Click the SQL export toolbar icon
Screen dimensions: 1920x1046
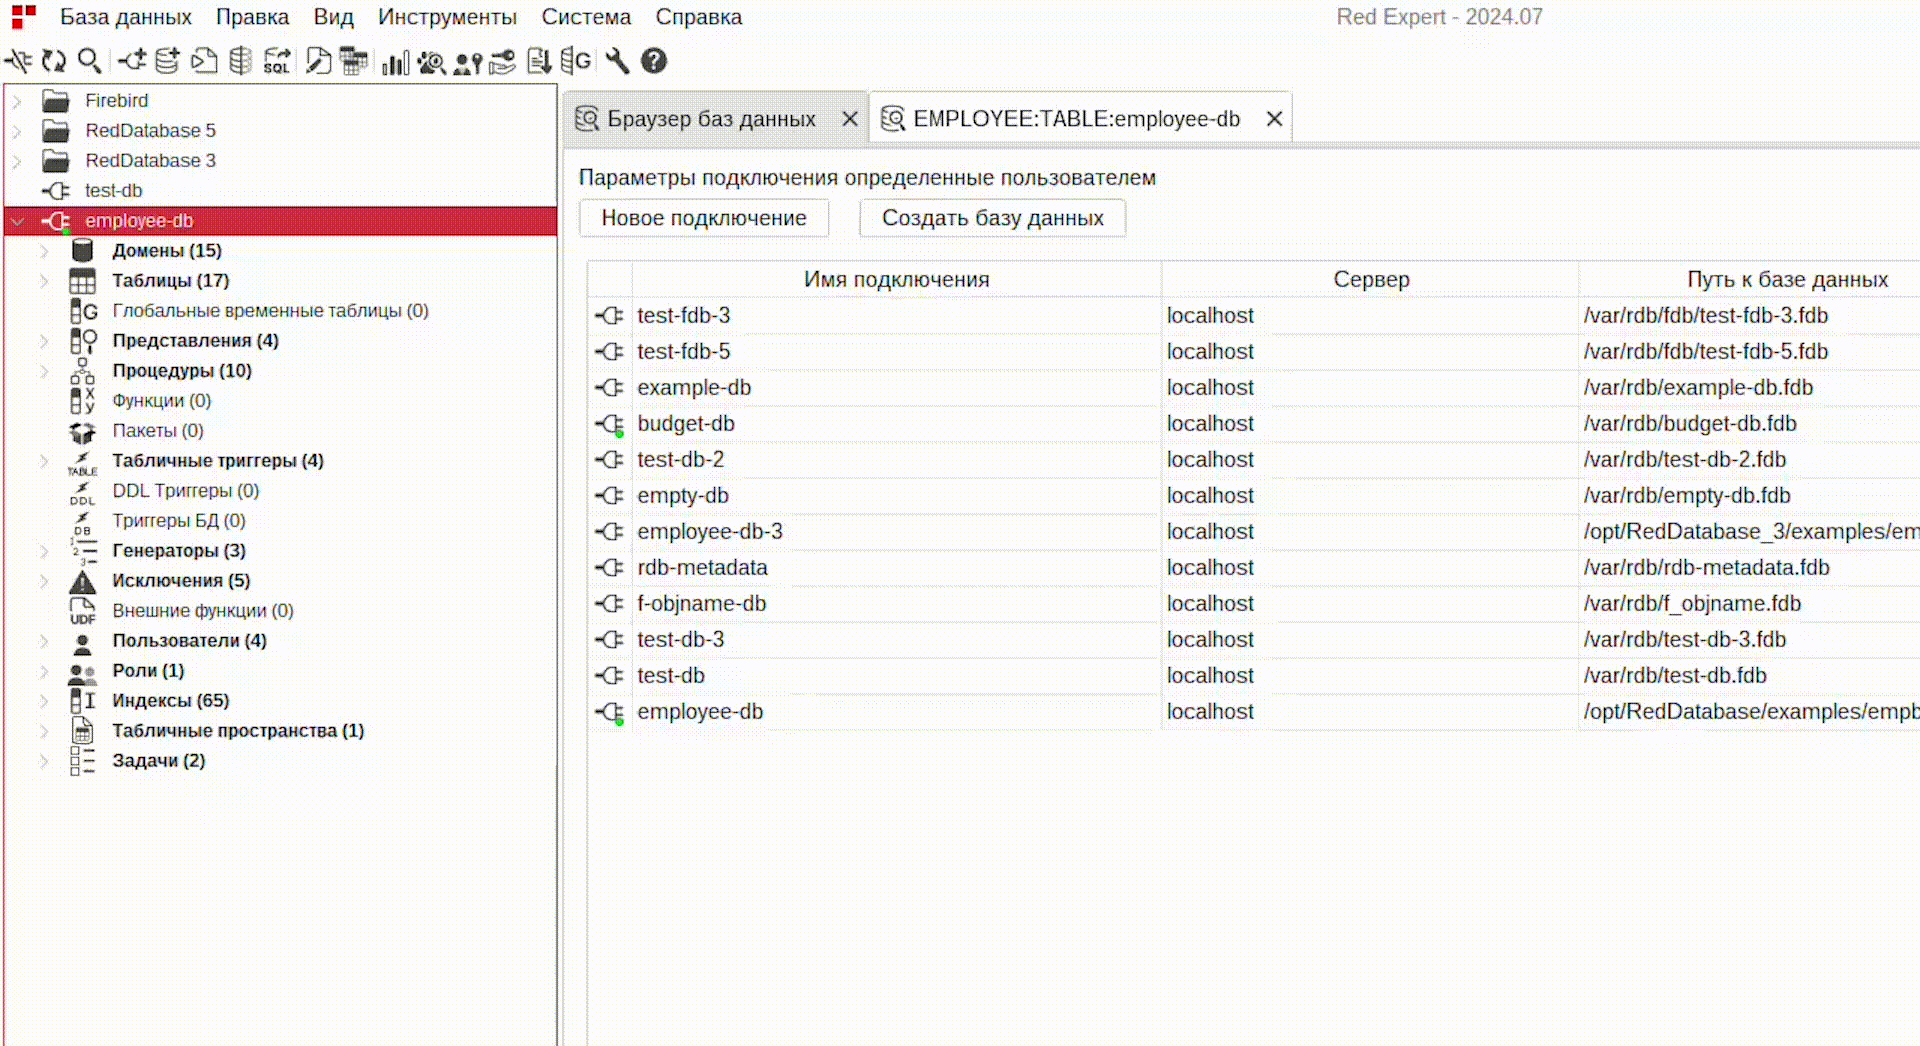point(277,61)
